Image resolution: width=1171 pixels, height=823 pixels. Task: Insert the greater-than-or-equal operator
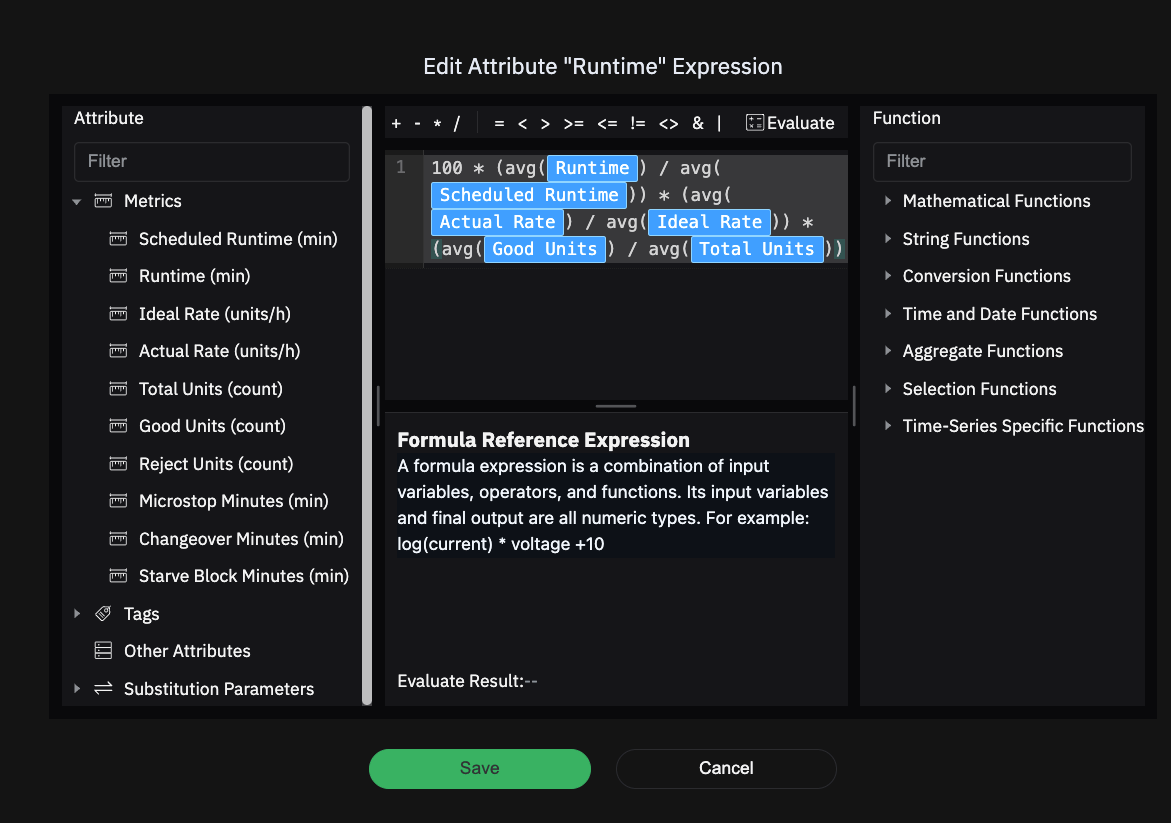coord(573,124)
